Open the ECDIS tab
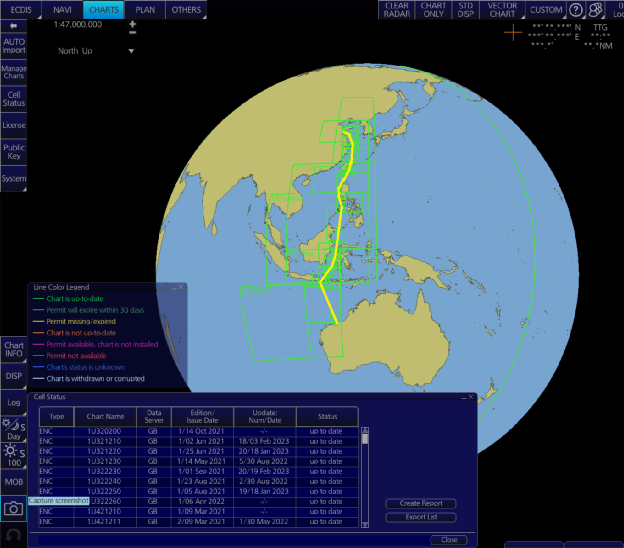This screenshot has height=548, width=624. coord(21,10)
